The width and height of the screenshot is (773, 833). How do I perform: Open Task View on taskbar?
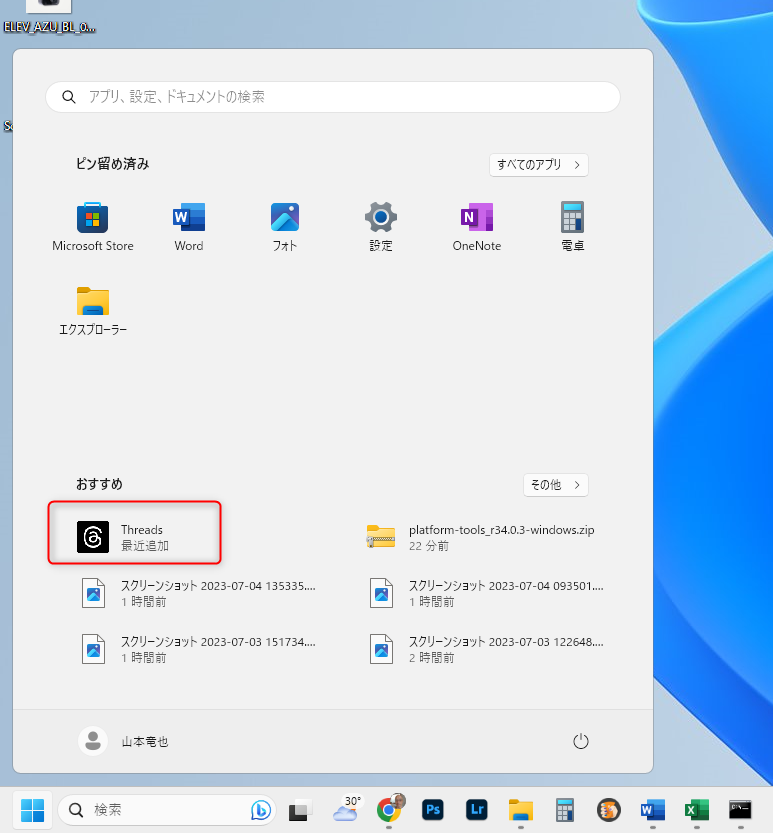(x=301, y=810)
